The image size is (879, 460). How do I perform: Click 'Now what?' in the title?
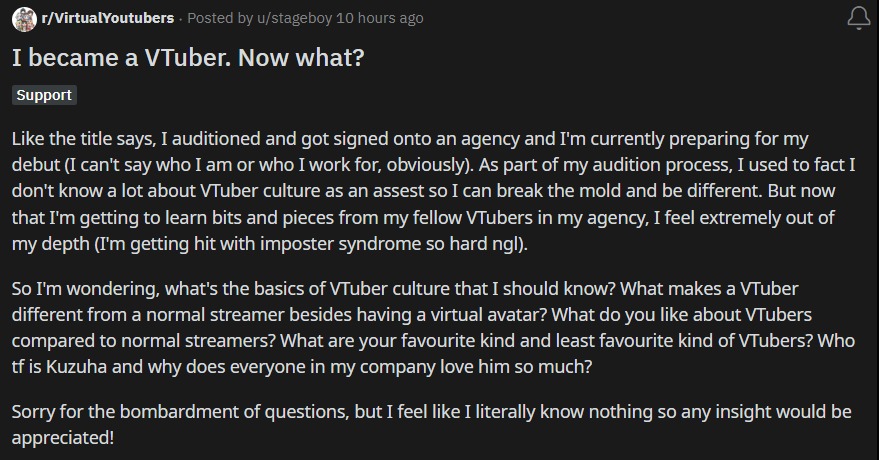(301, 58)
